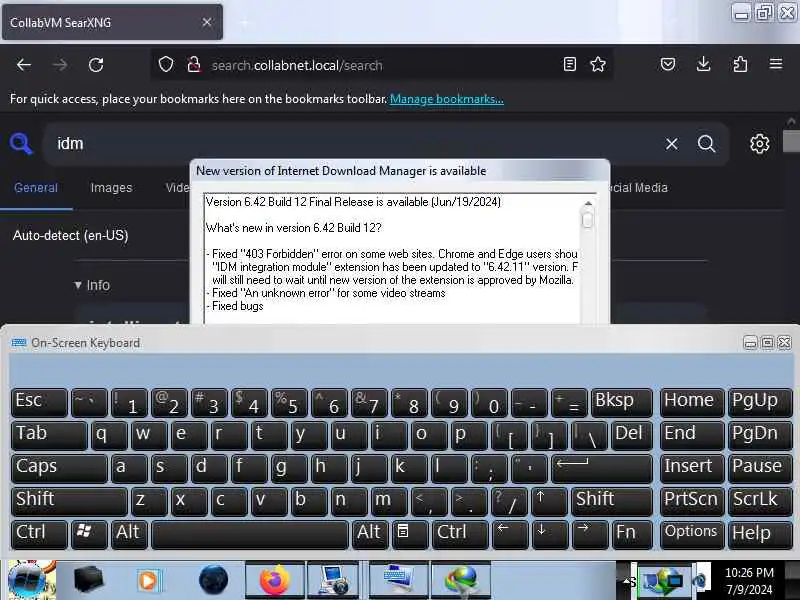Toggle the right Shift key
This screenshot has height=600, width=800.
click(612, 501)
